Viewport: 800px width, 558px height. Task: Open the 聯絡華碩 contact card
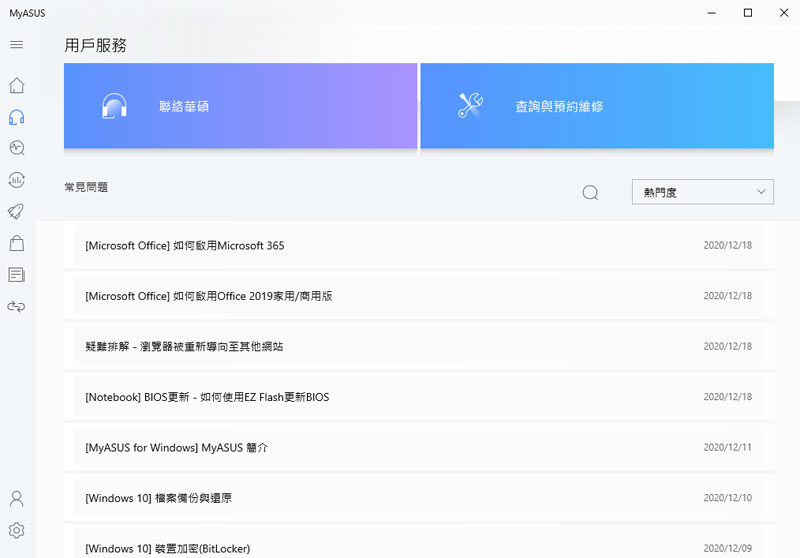tap(240, 106)
